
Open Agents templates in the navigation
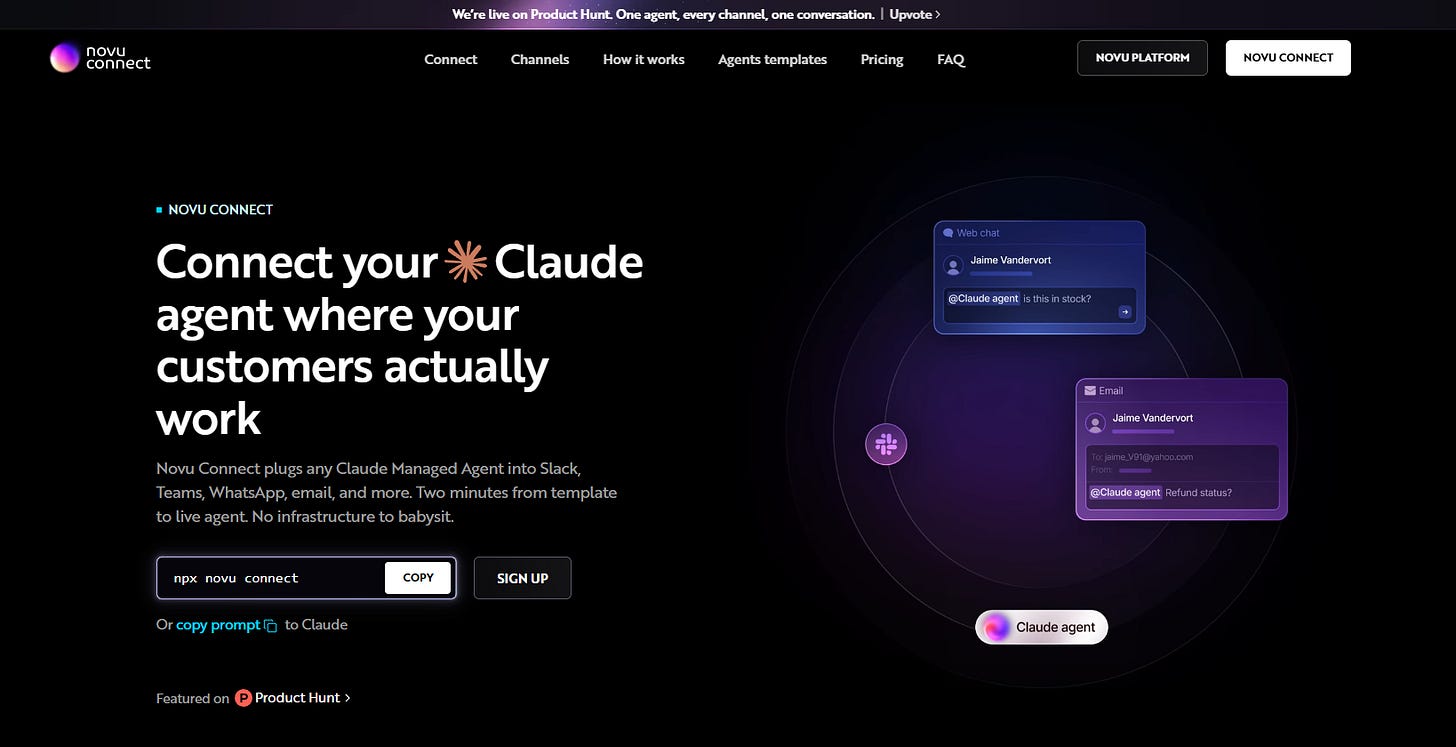(773, 59)
